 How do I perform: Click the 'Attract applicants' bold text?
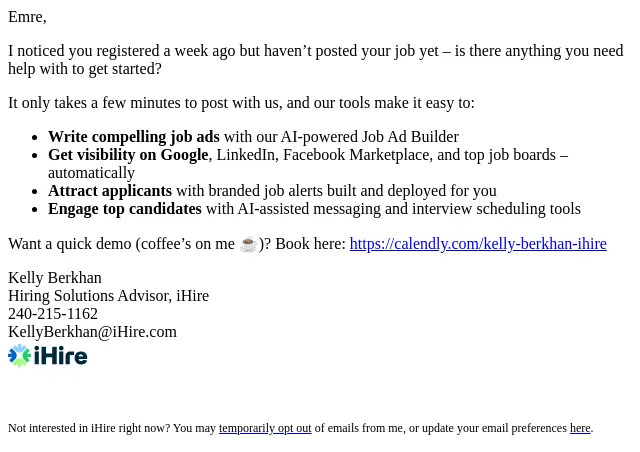click(110, 191)
